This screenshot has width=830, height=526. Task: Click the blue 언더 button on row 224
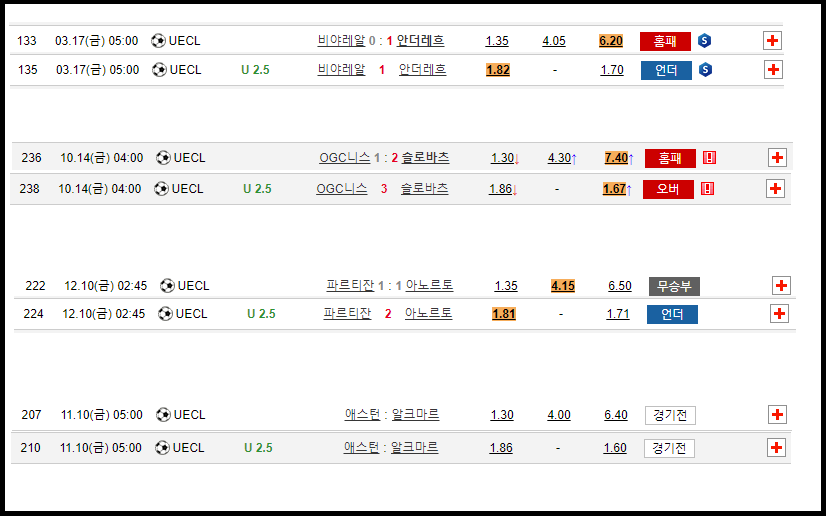coord(672,315)
